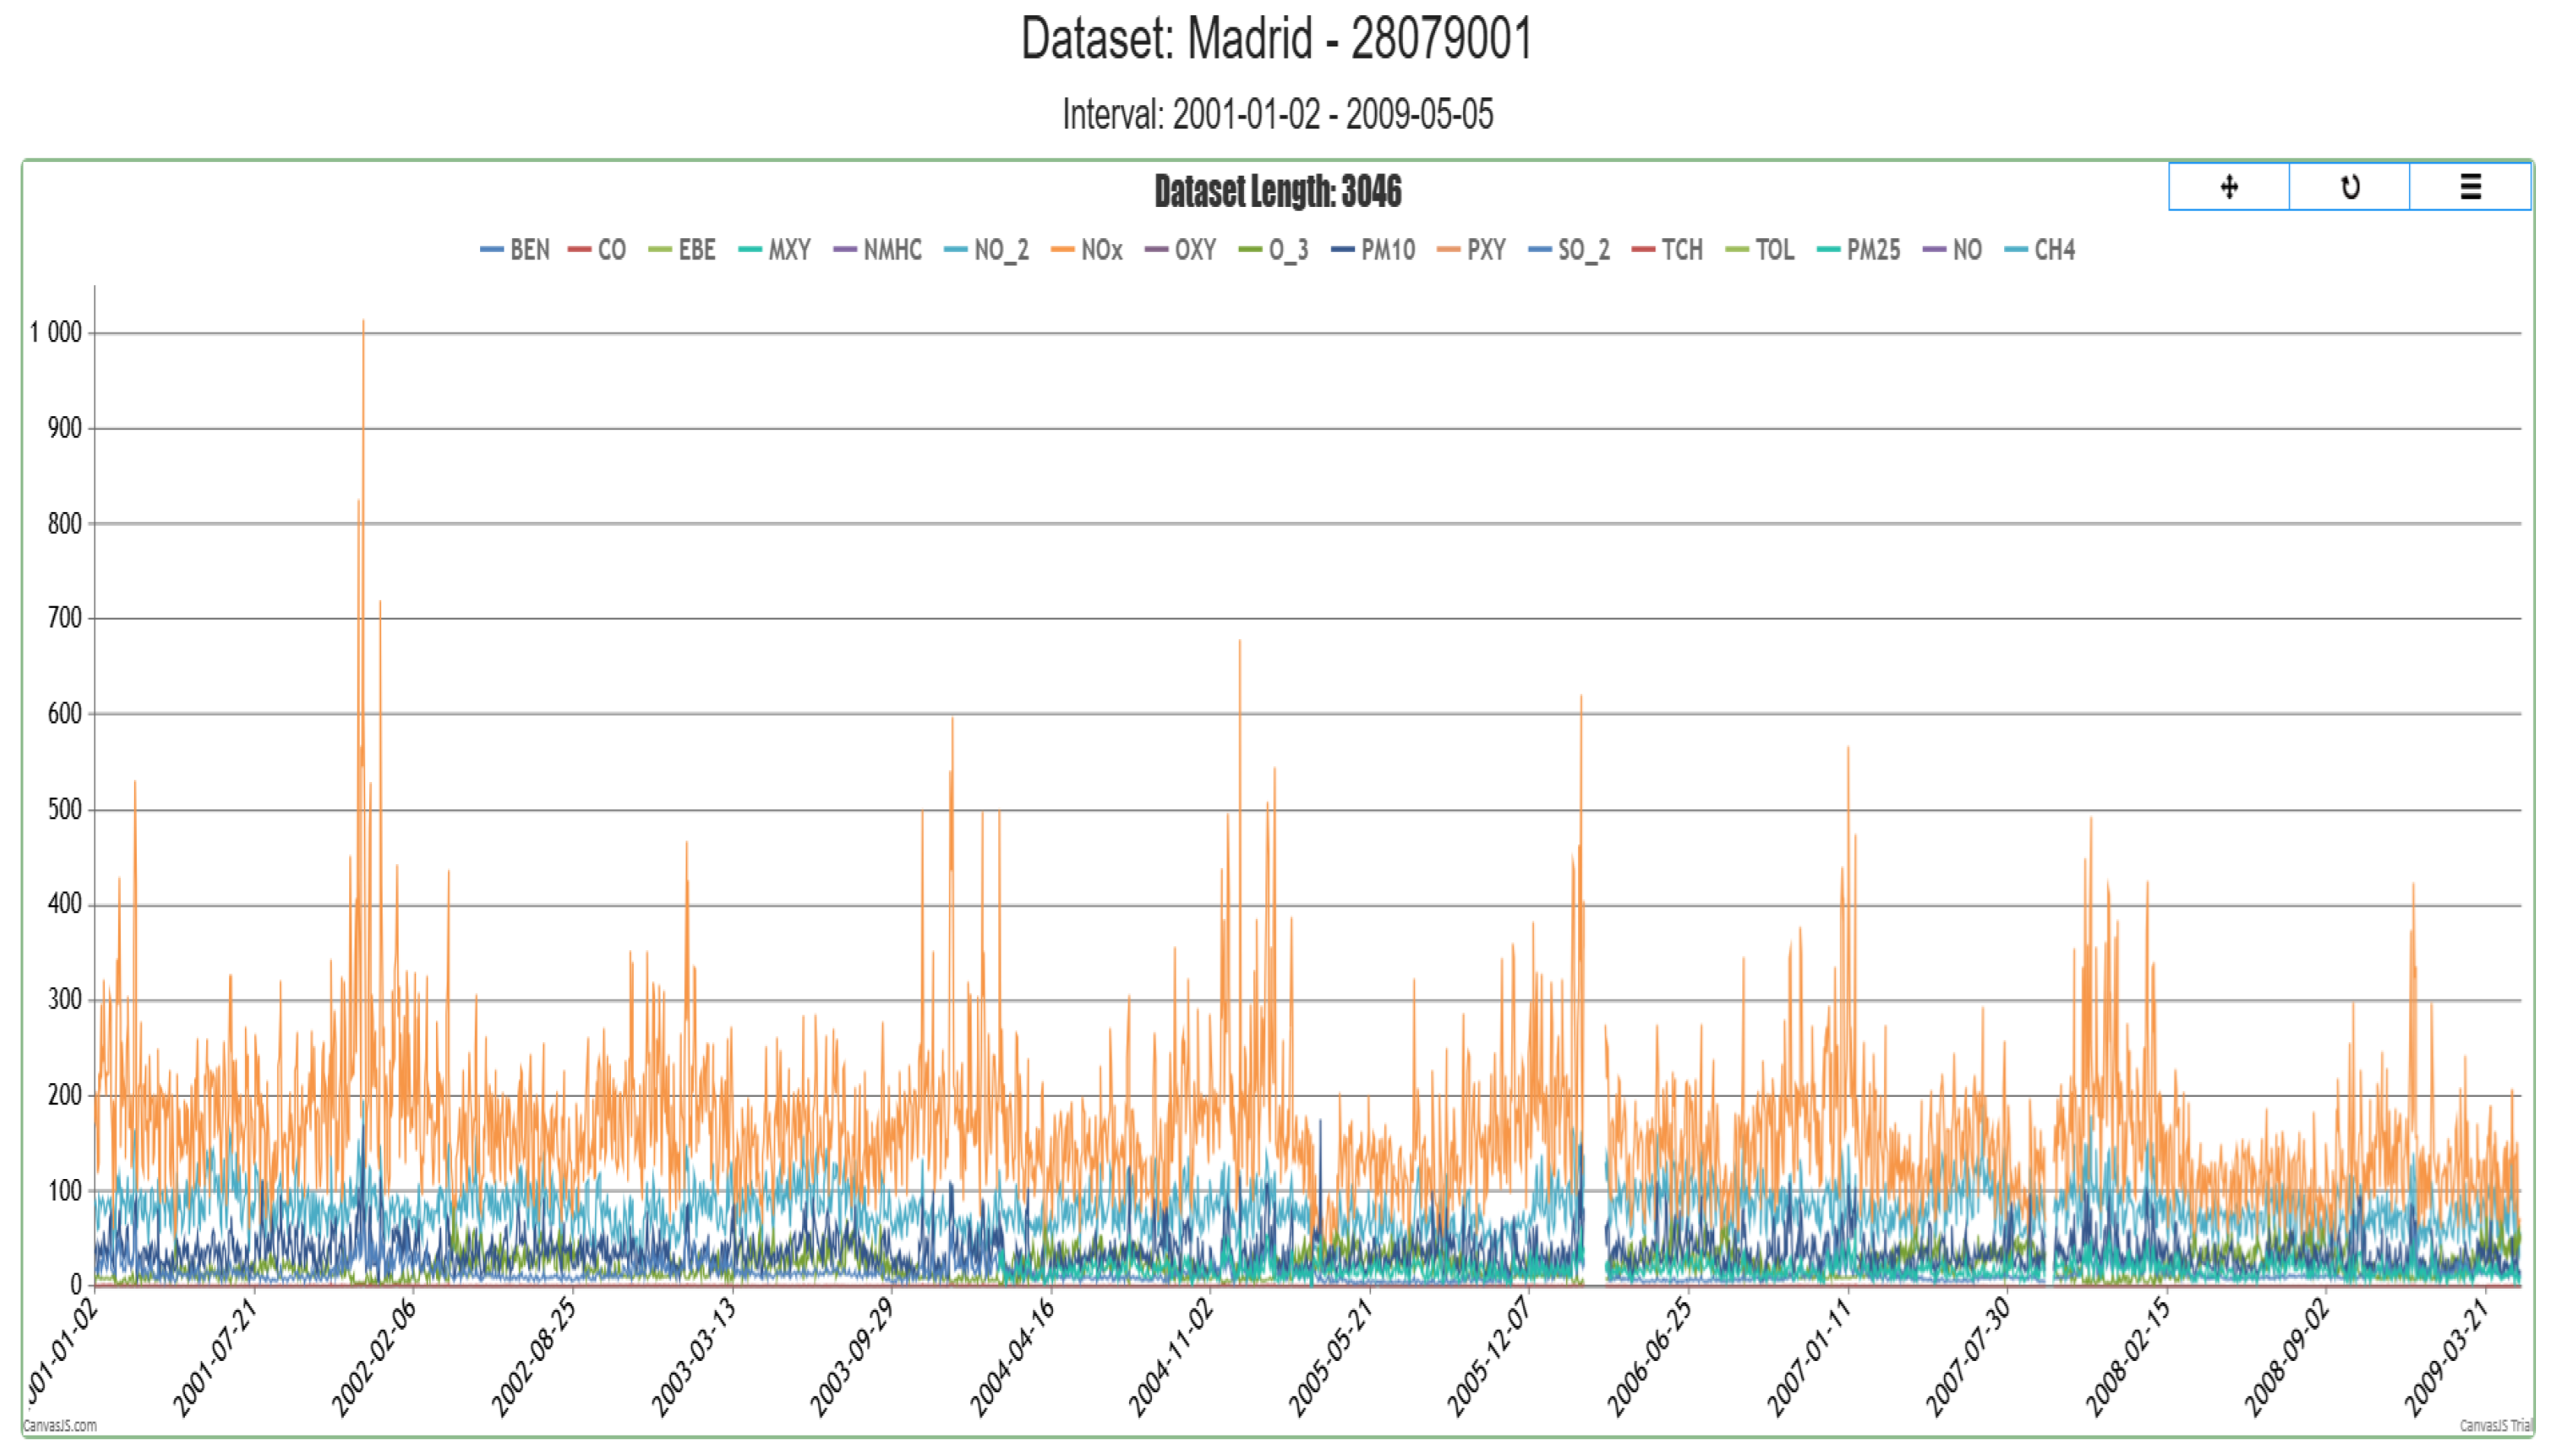Click the Interval 2001-01-02 - 2009-05-05 subtitle
Screen dimensions: 2555x1456
click(x=1277, y=114)
